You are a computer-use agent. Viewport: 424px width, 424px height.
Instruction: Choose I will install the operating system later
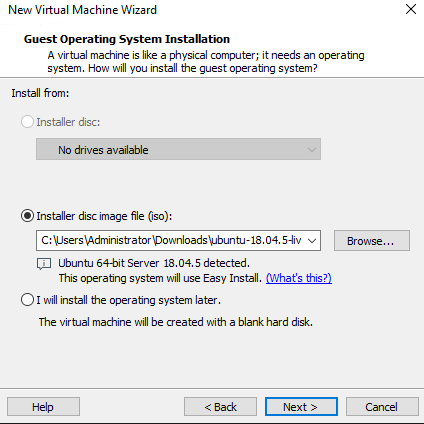pyautogui.click(x=27, y=300)
